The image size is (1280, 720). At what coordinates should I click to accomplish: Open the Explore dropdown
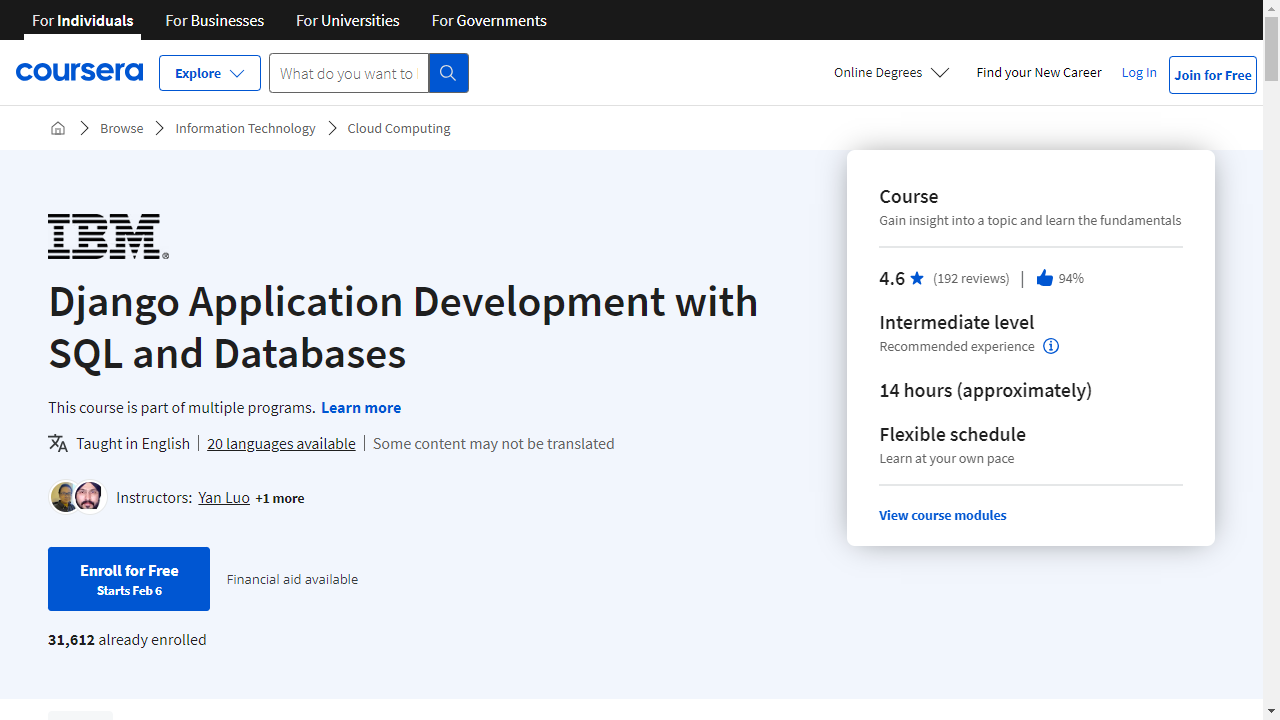click(210, 73)
